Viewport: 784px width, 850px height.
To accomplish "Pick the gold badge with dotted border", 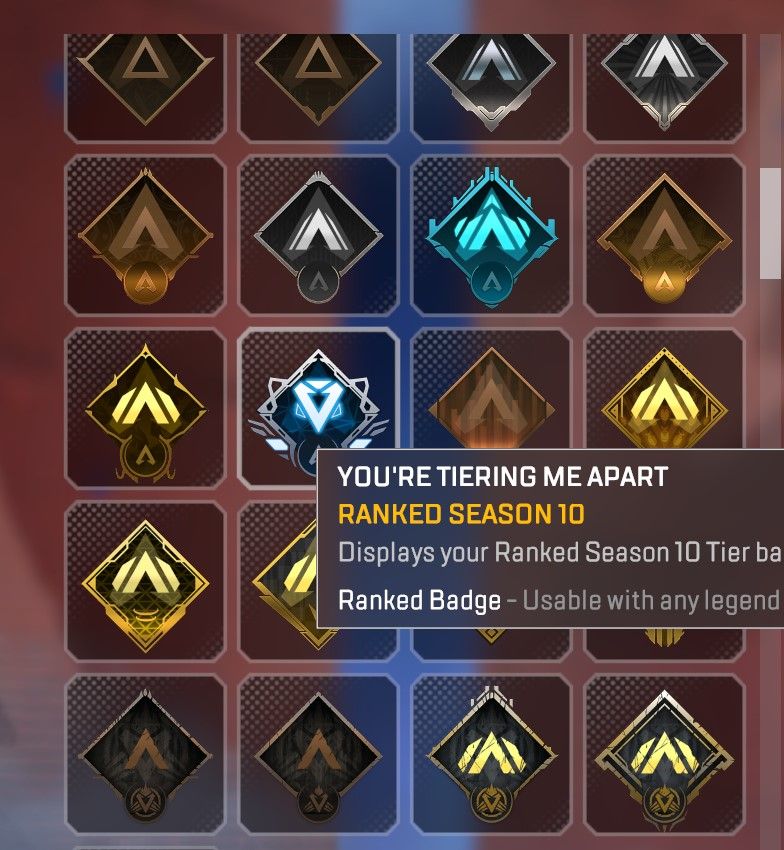I will click(x=664, y=390).
